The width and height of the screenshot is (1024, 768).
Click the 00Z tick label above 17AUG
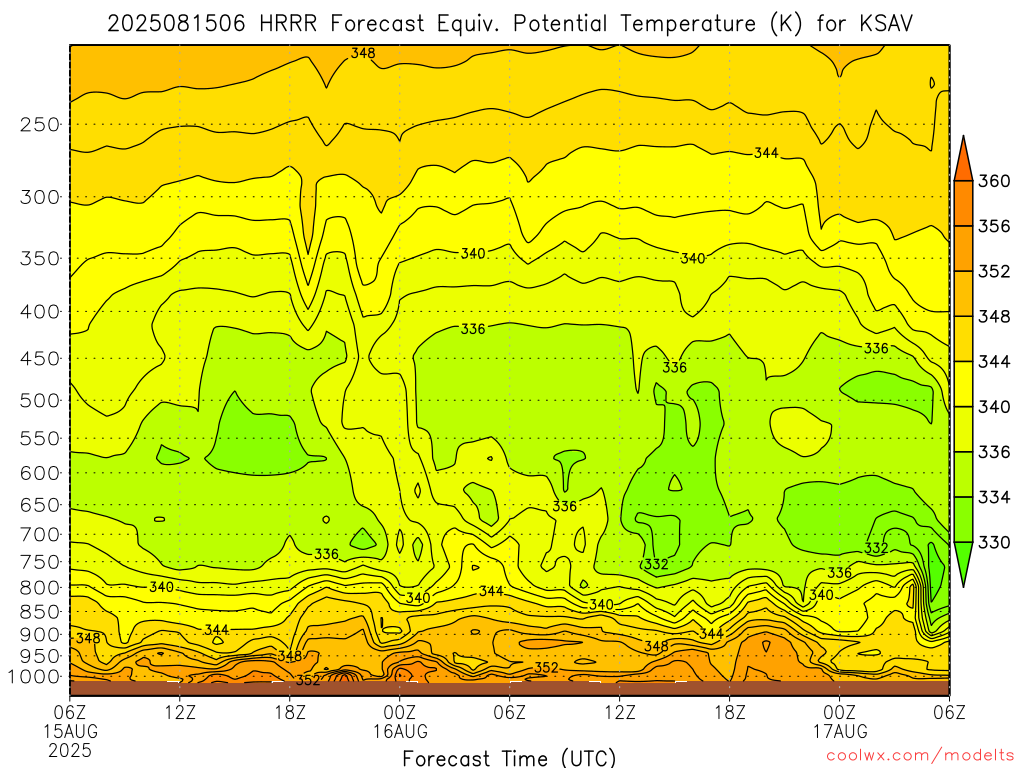[x=840, y=711]
